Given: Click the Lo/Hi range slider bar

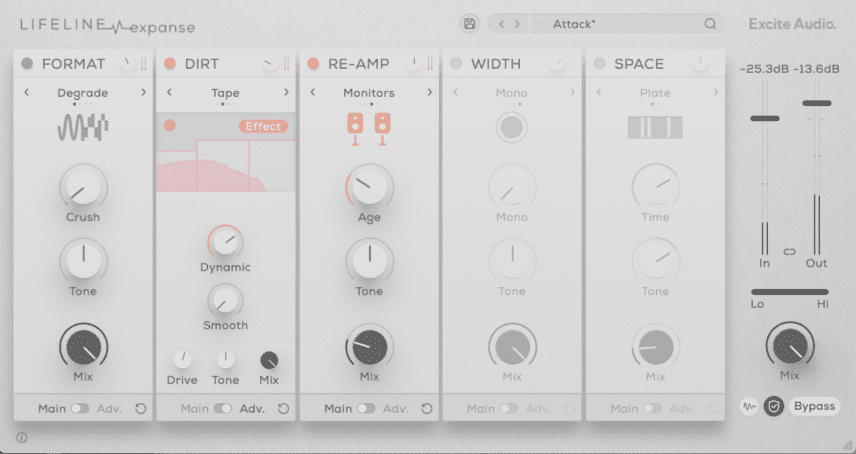Looking at the screenshot, I should [x=789, y=292].
